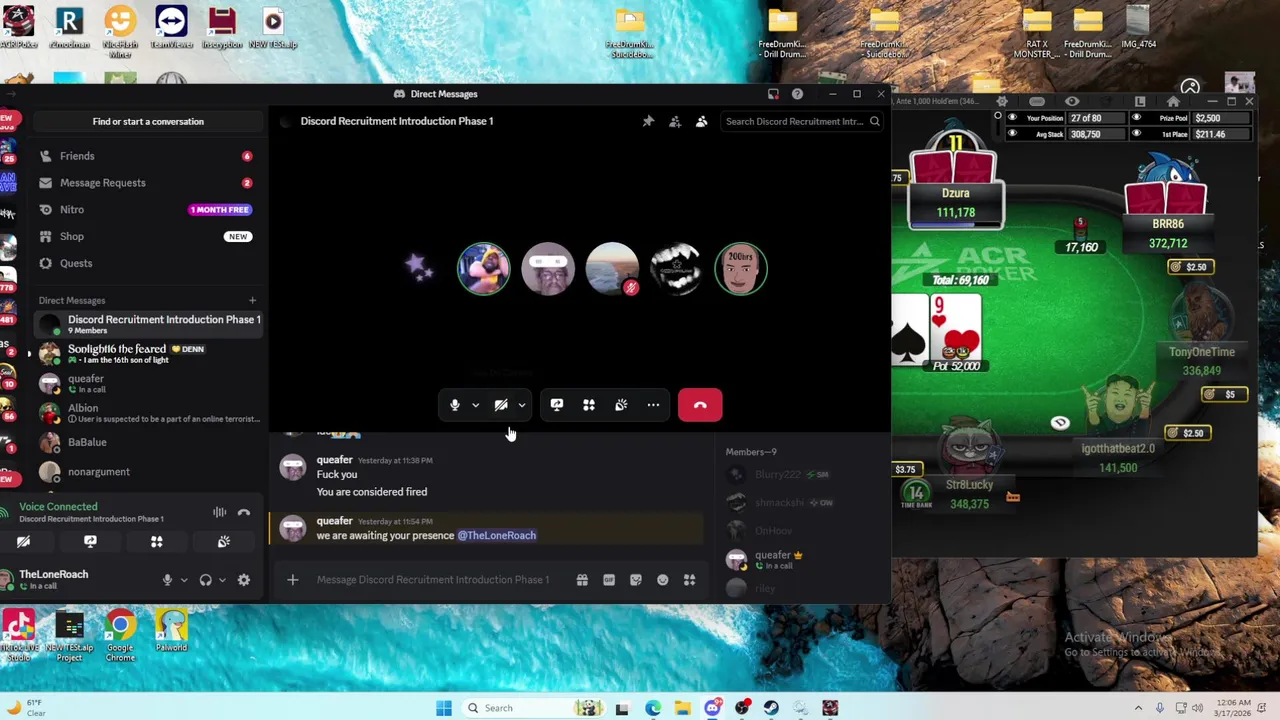Viewport: 1280px width, 720px height.
Task: Open Message Requests in sidebar
Action: pos(148,183)
